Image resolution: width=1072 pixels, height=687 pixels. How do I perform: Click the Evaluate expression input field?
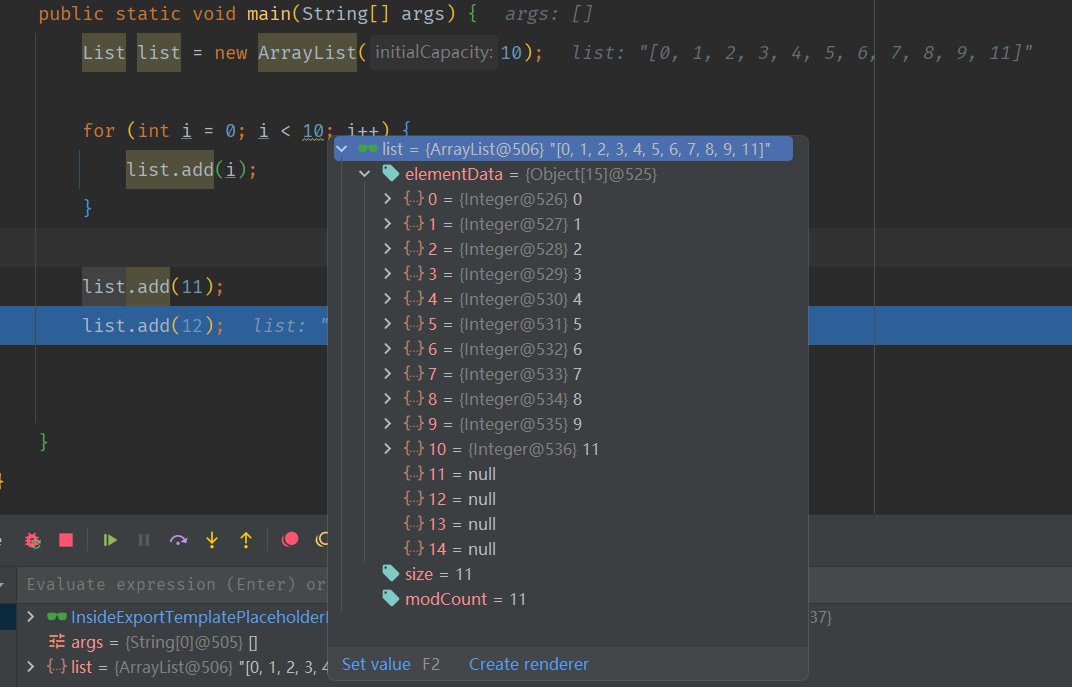coord(175,584)
